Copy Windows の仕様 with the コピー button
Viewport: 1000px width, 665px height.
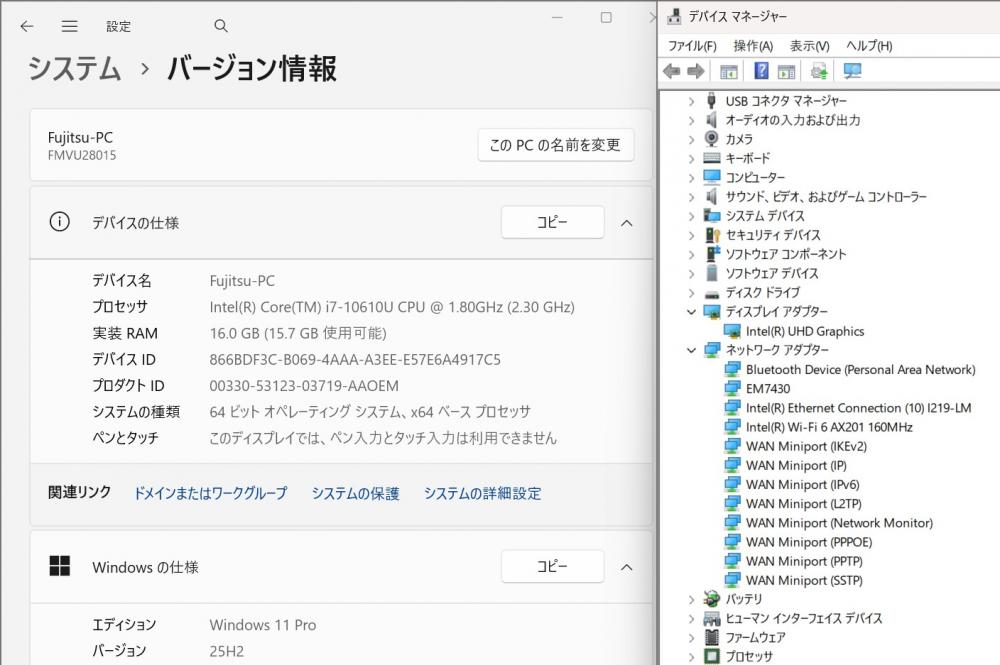click(x=552, y=567)
